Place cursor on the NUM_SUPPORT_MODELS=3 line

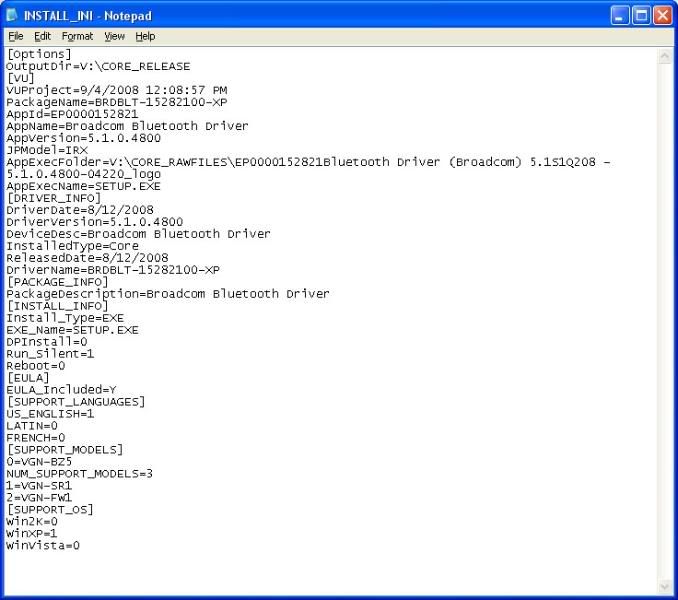pyautogui.click(x=79, y=474)
